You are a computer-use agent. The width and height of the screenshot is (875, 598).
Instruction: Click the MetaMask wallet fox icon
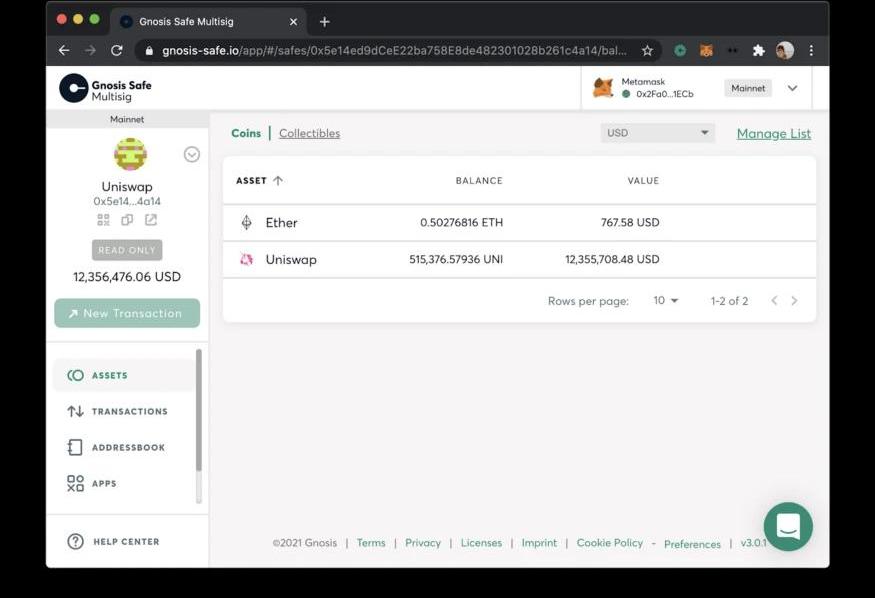tap(603, 88)
